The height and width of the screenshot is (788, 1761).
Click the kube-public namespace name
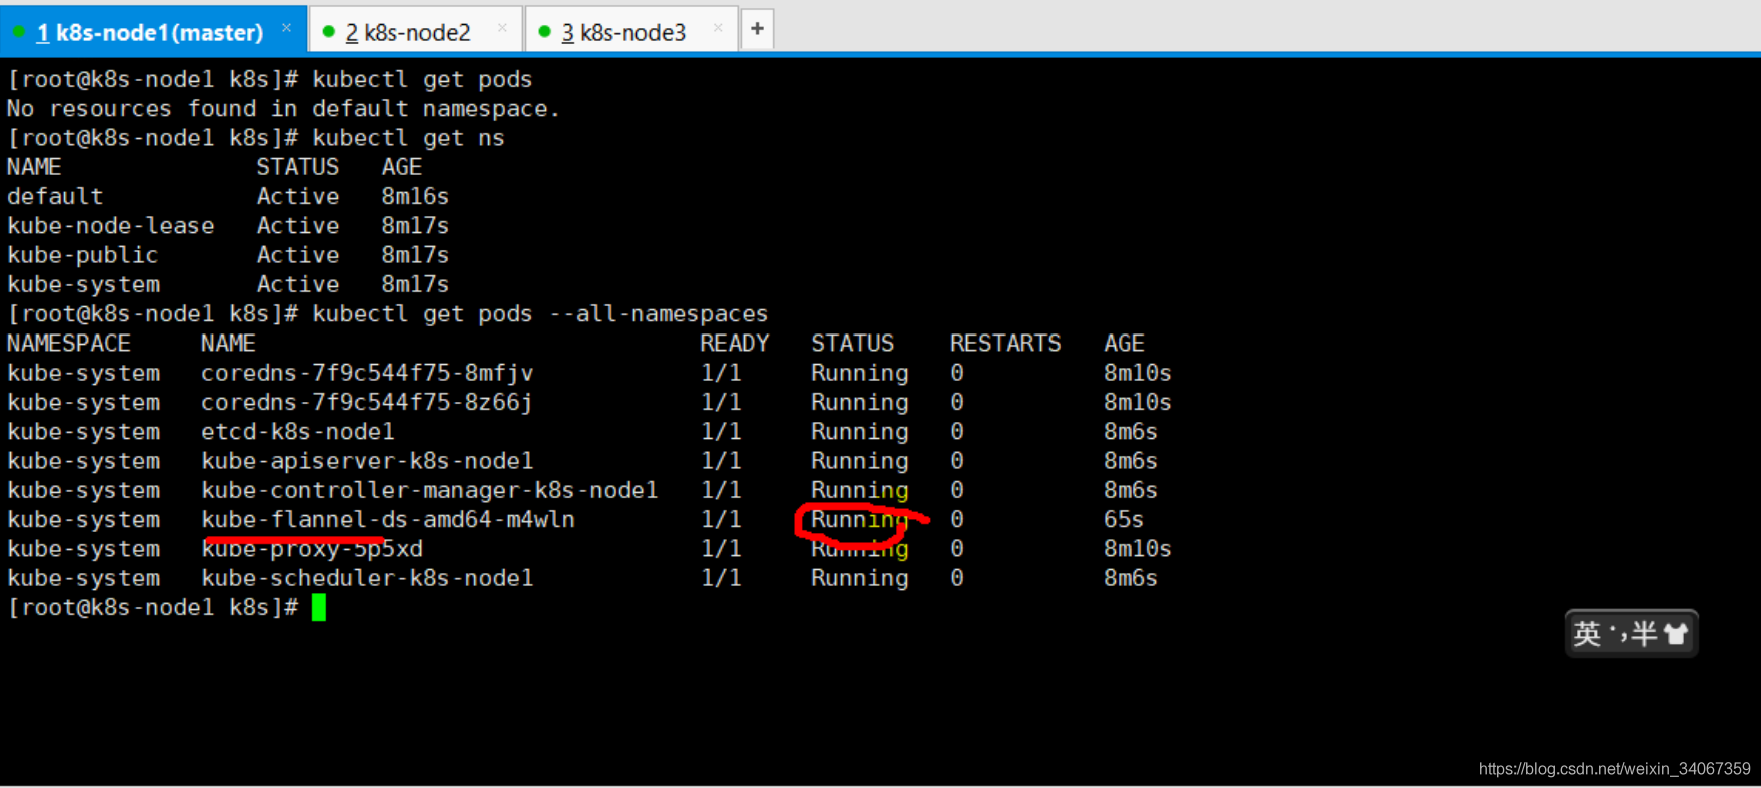tap(83, 255)
